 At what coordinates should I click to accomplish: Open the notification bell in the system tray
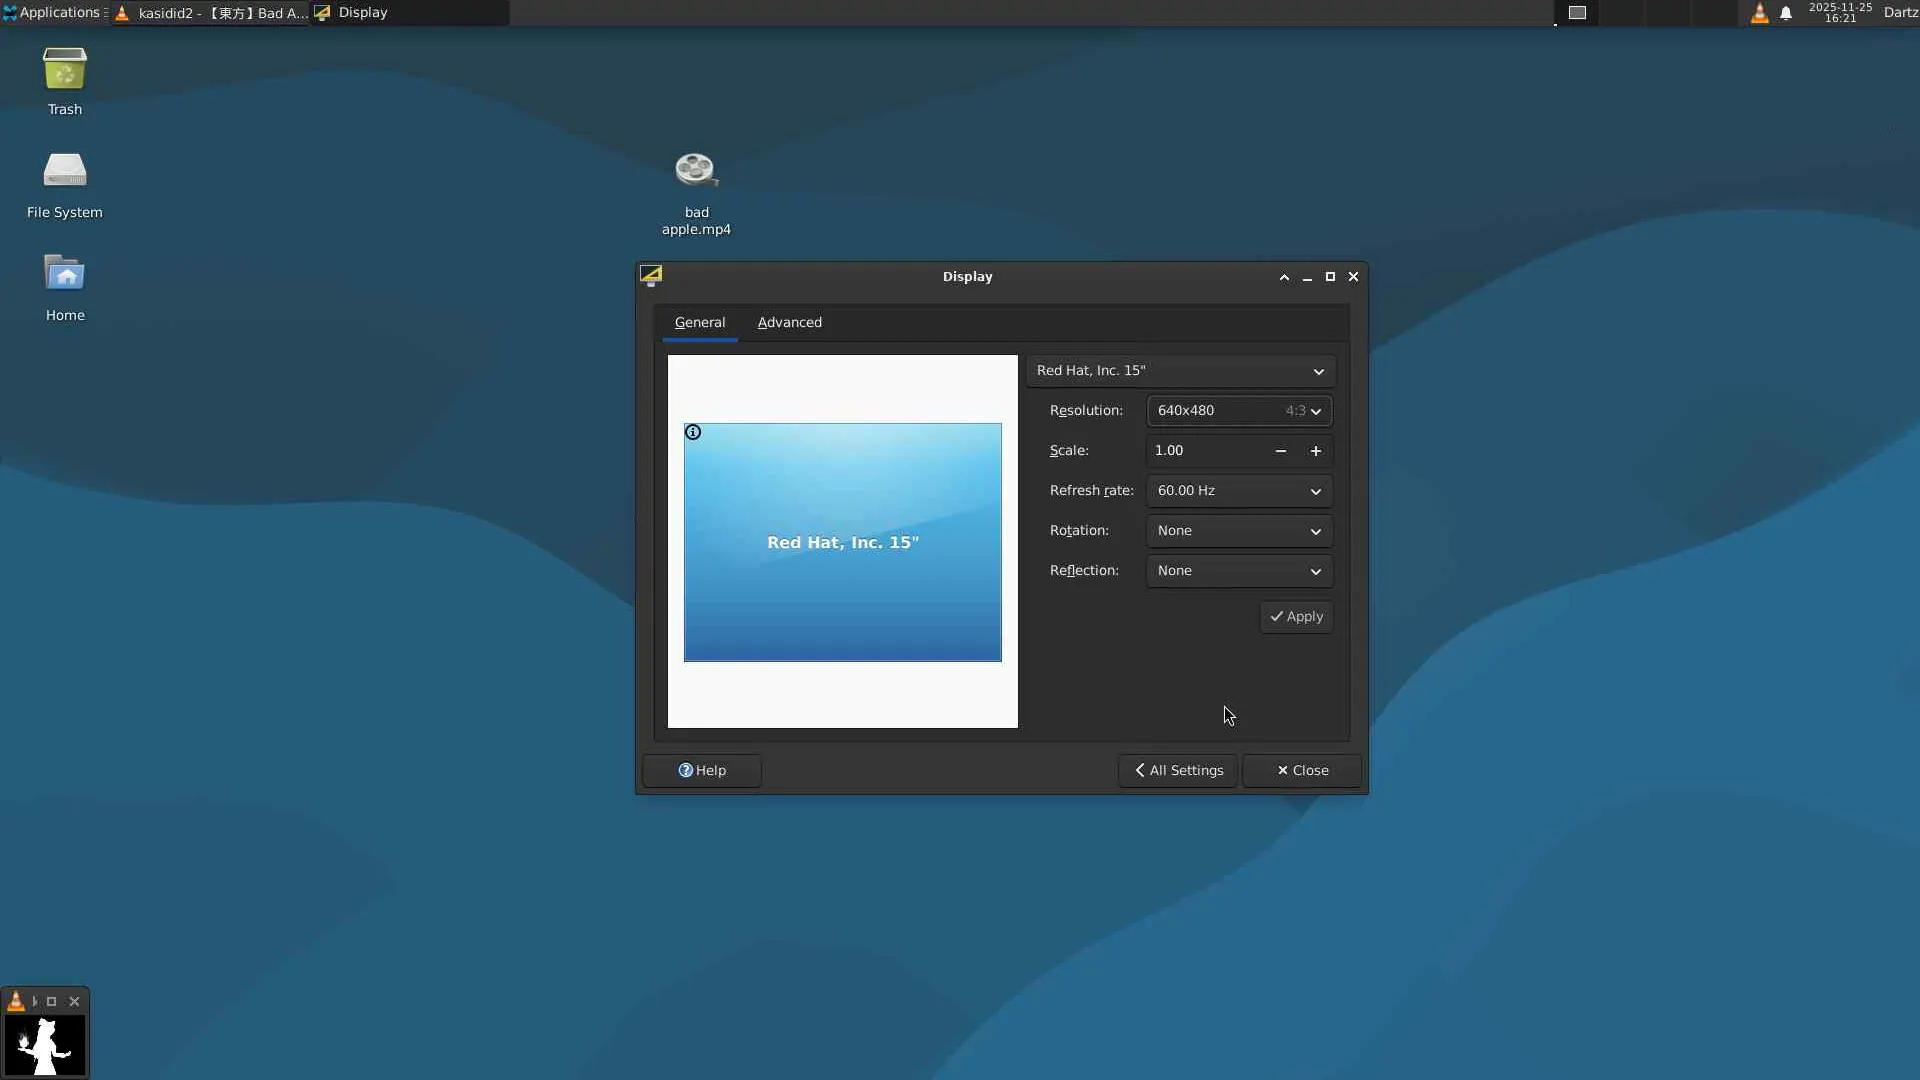pos(1786,13)
